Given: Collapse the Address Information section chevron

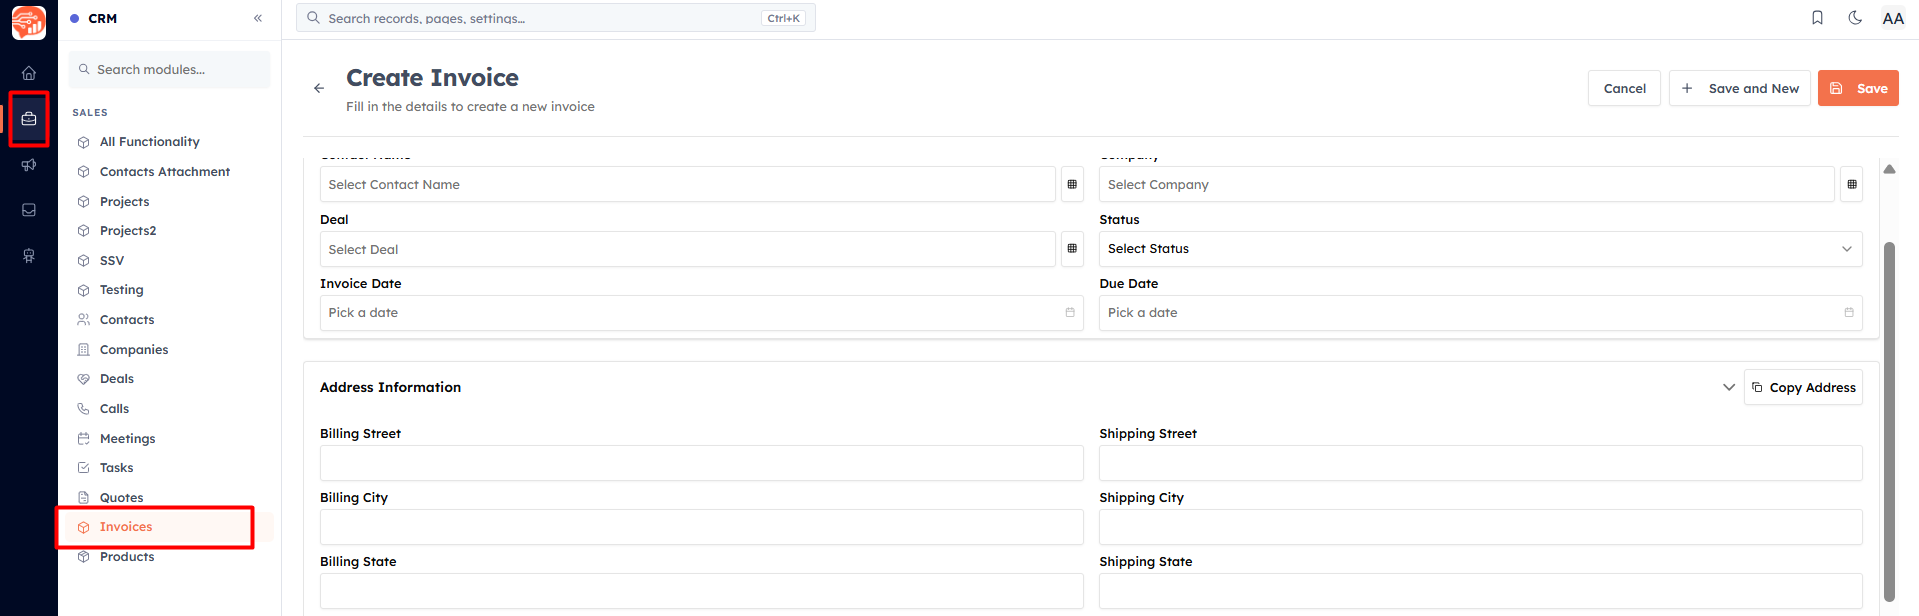Looking at the screenshot, I should [x=1728, y=387].
